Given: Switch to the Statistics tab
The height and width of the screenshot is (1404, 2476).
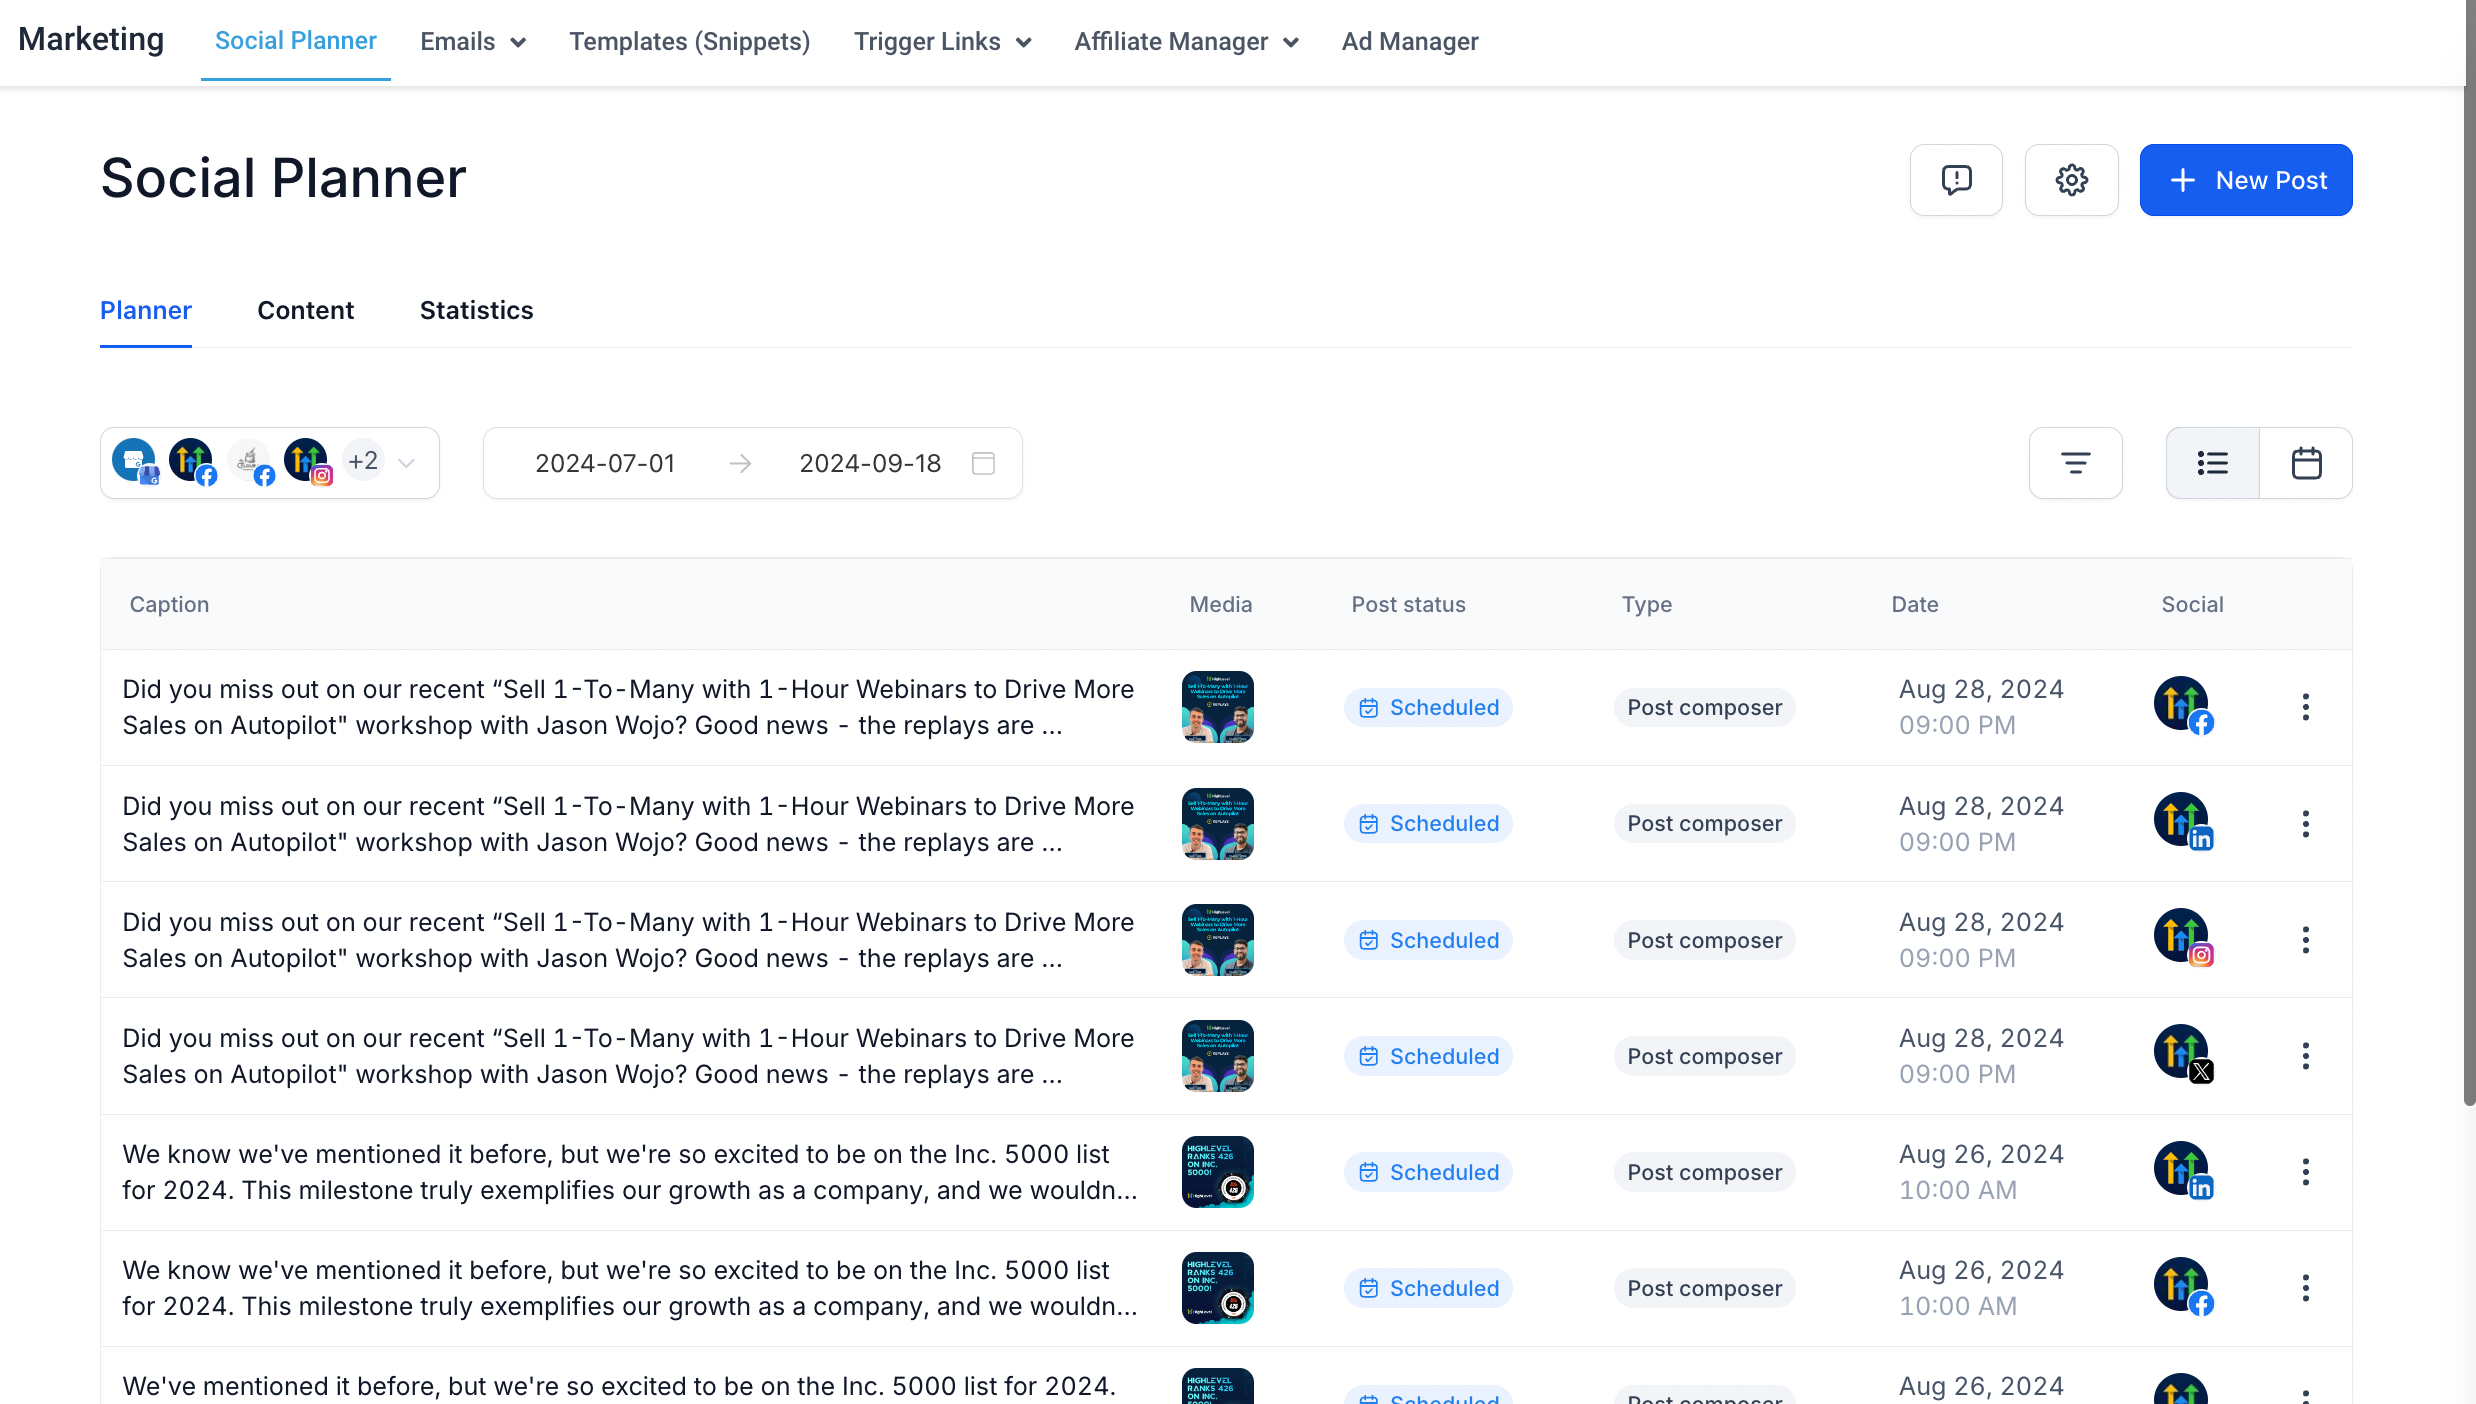Looking at the screenshot, I should [477, 310].
